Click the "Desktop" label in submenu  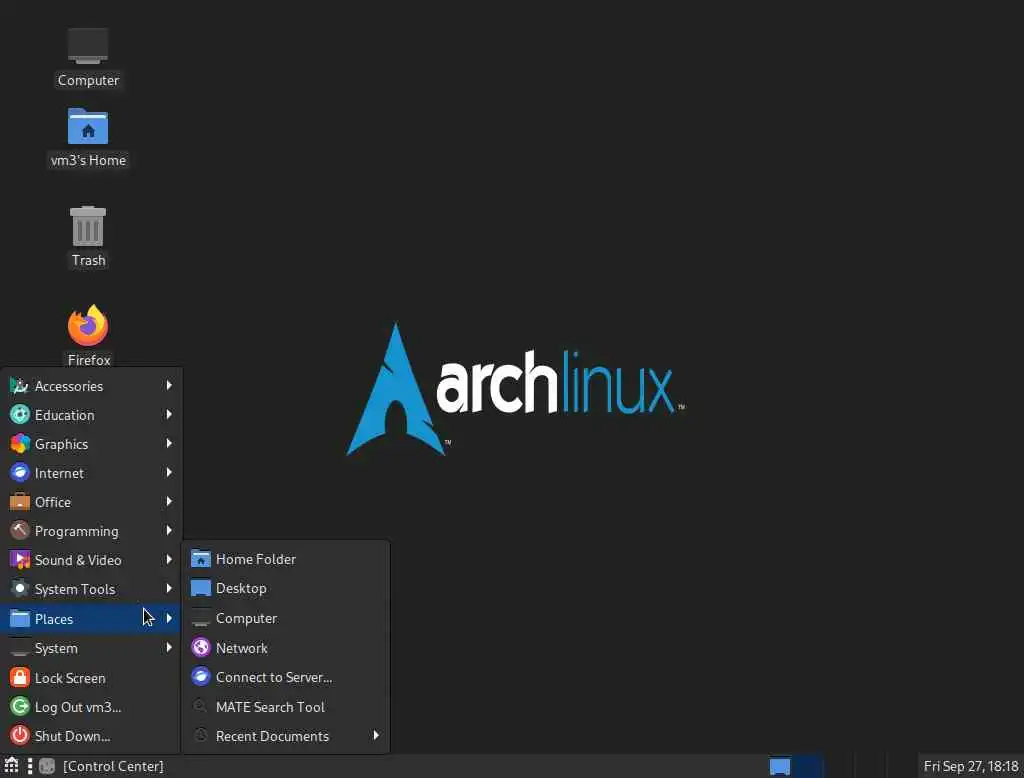[241, 588]
